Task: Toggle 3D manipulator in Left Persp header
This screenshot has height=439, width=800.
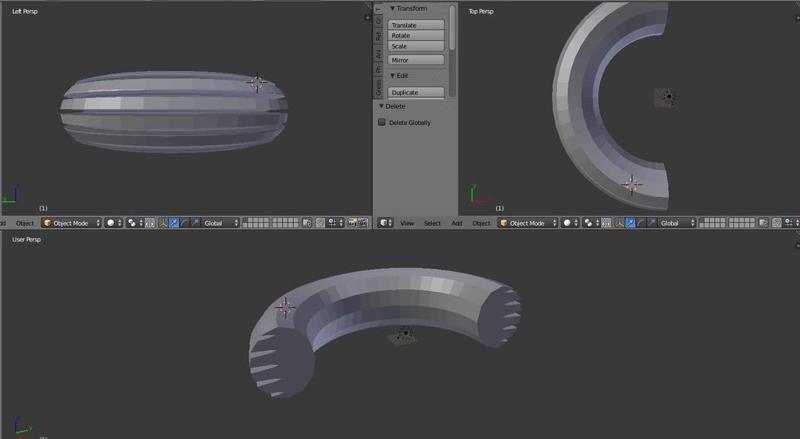Action: point(163,223)
